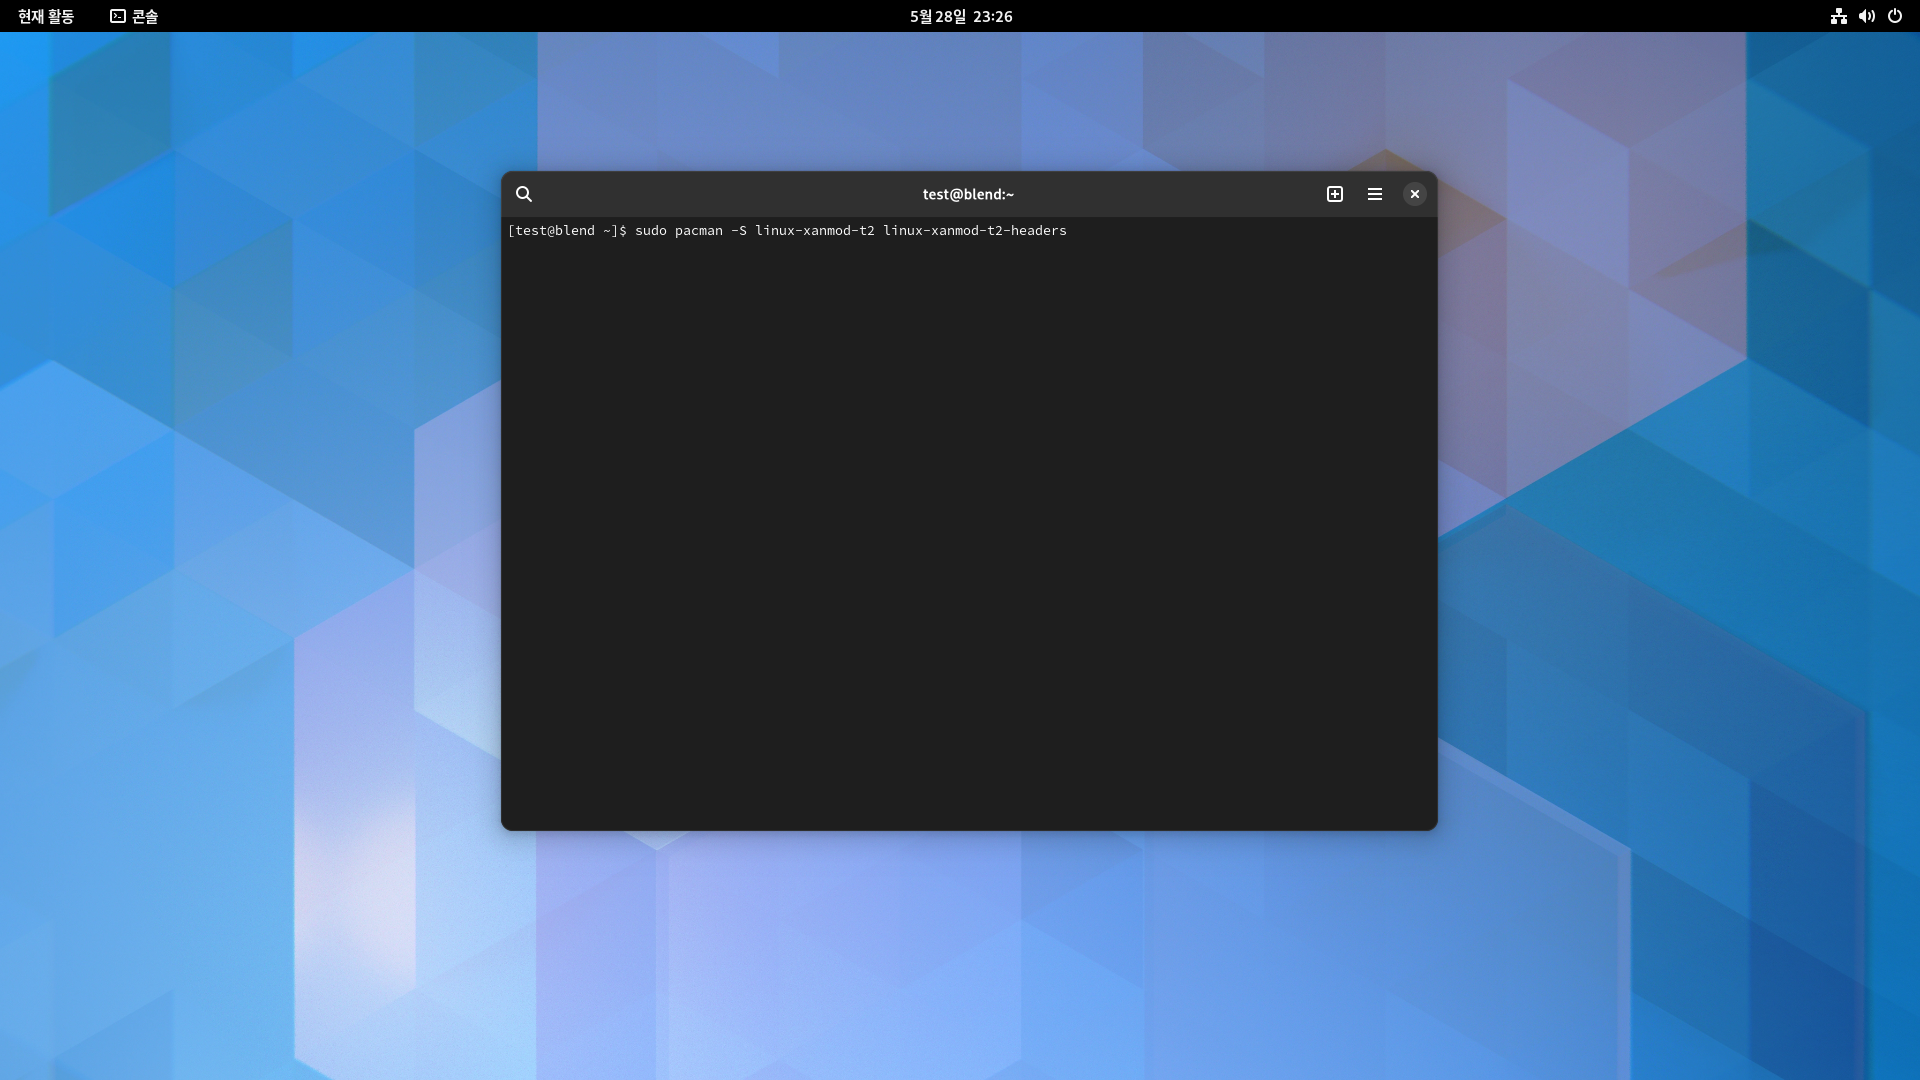The width and height of the screenshot is (1920, 1080).
Task: Open the 콘솔 application menu
Action: pos(145,16)
